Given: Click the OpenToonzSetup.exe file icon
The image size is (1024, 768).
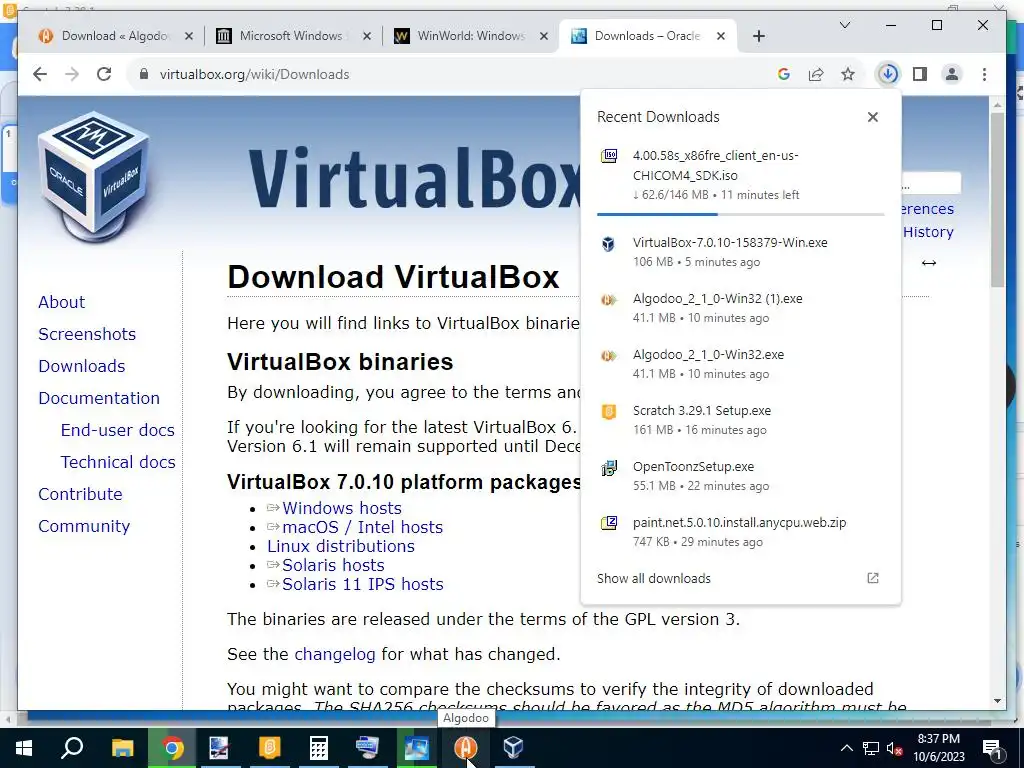Looking at the screenshot, I should 609,468.
